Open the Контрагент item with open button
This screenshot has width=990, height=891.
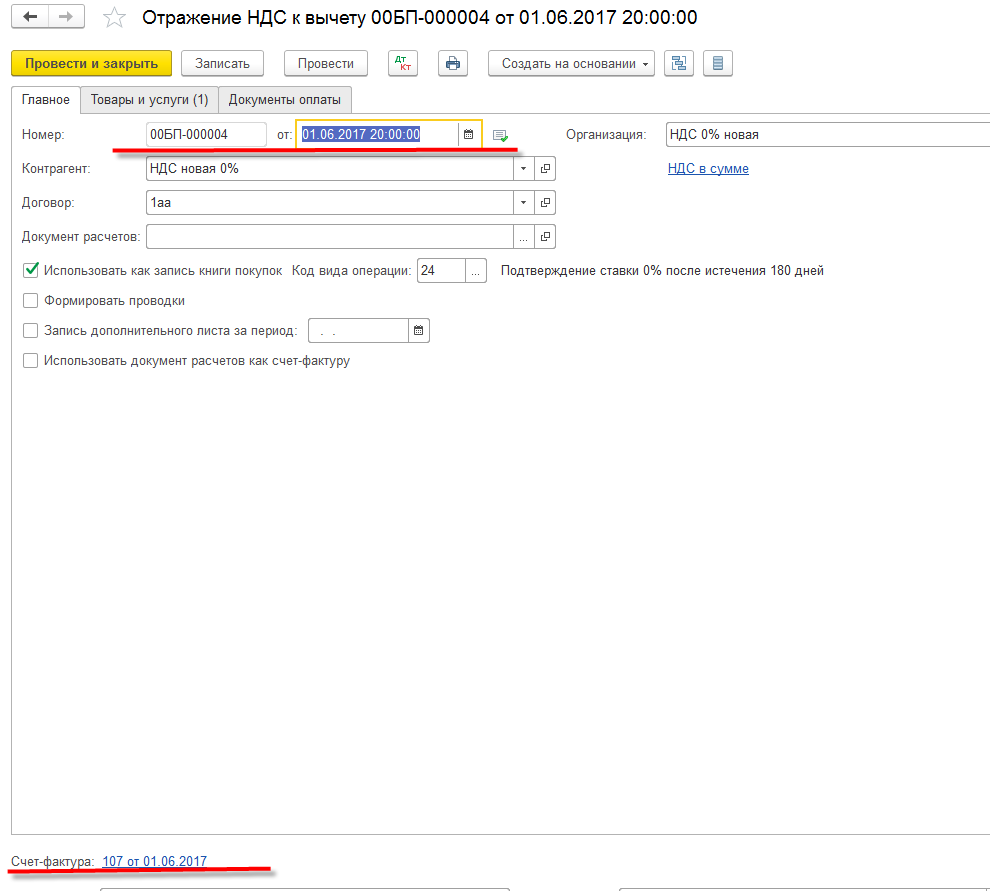(545, 169)
